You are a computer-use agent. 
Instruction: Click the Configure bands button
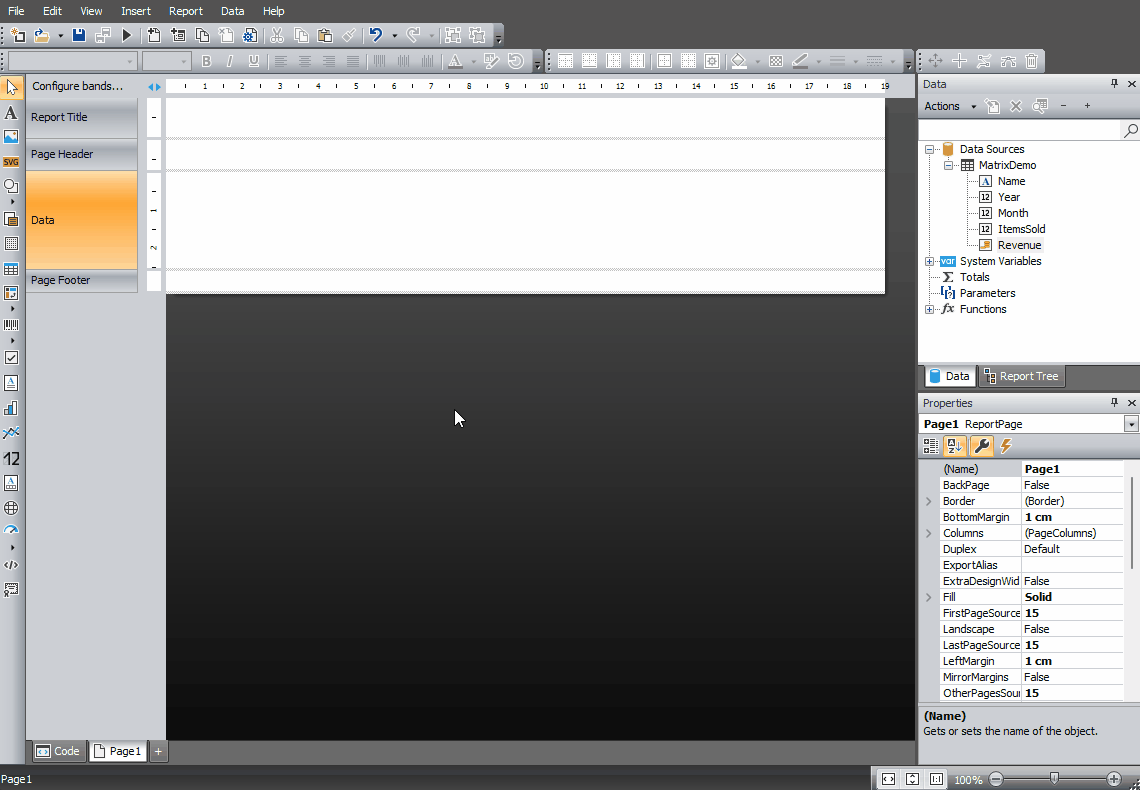coord(77,86)
